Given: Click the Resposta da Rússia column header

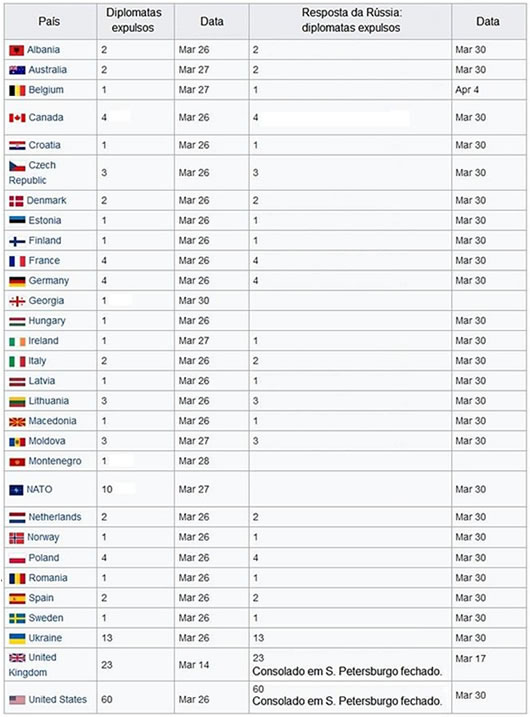Looking at the screenshot, I should (350, 21).
